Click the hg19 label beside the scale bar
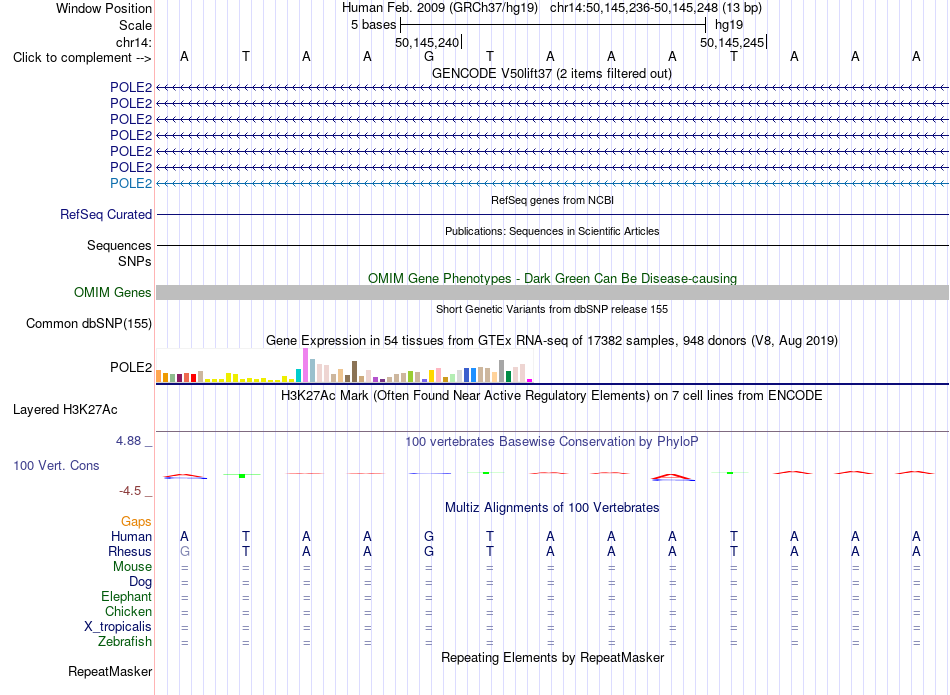 [x=729, y=25]
